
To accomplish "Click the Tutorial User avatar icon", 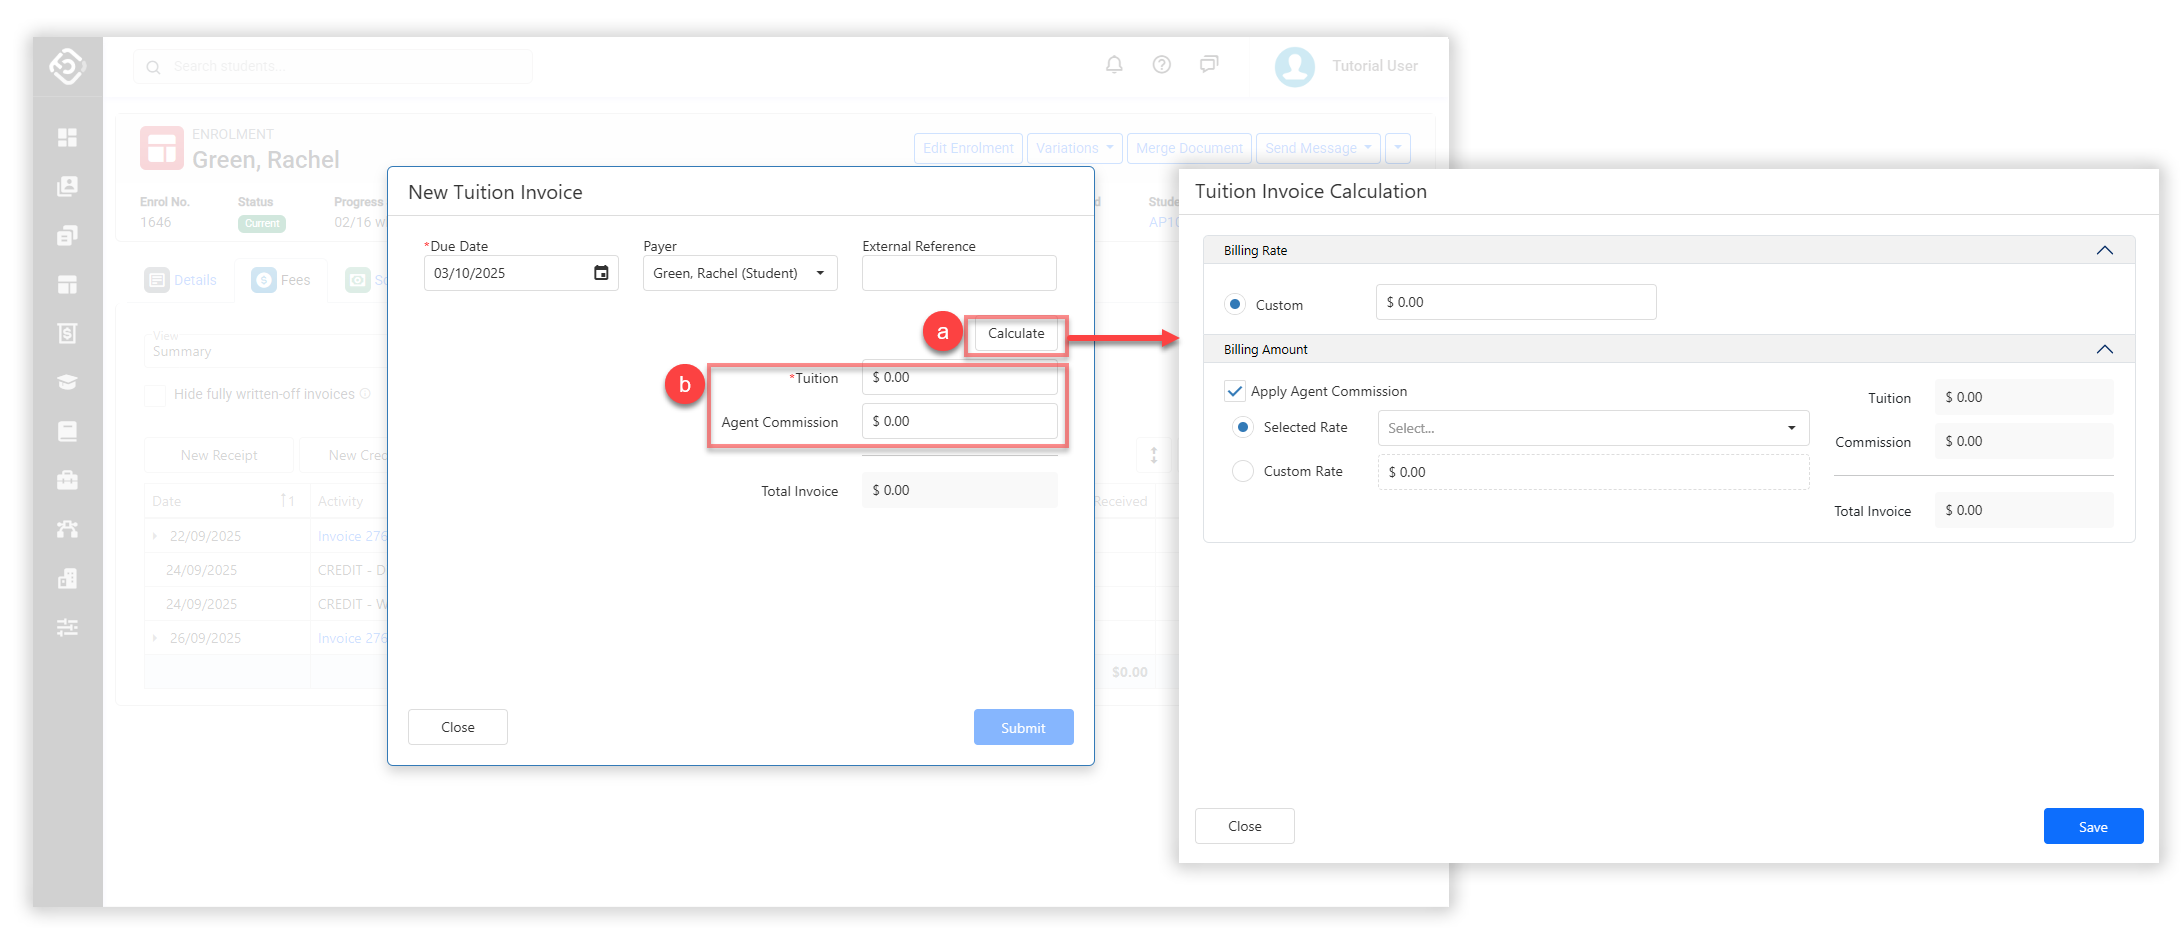I will (x=1294, y=67).
